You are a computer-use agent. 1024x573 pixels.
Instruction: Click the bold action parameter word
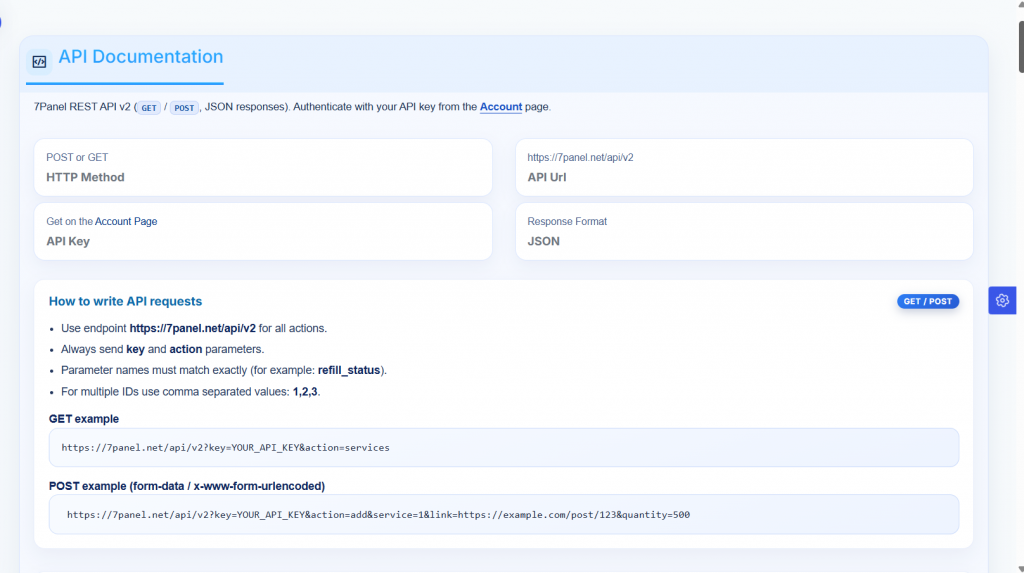coord(185,349)
